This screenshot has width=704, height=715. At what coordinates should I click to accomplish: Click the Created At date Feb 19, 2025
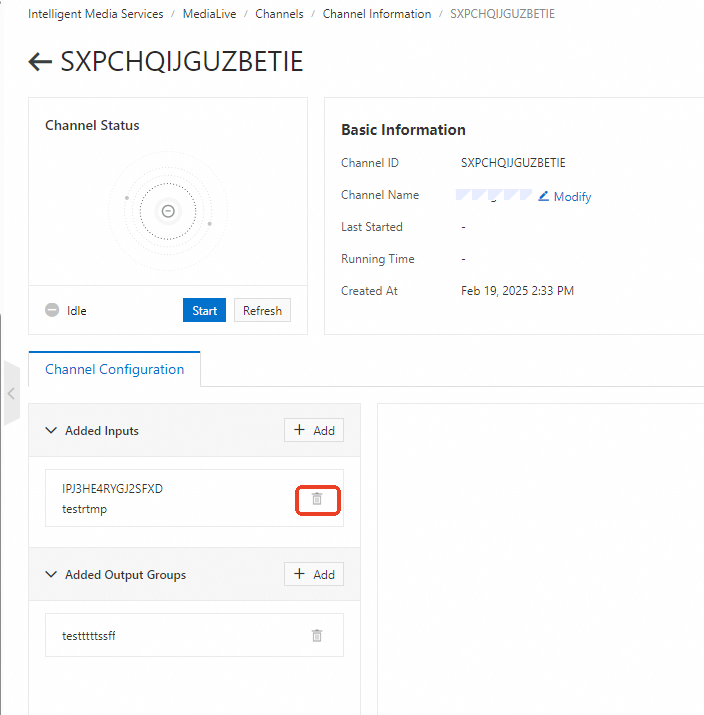(517, 291)
